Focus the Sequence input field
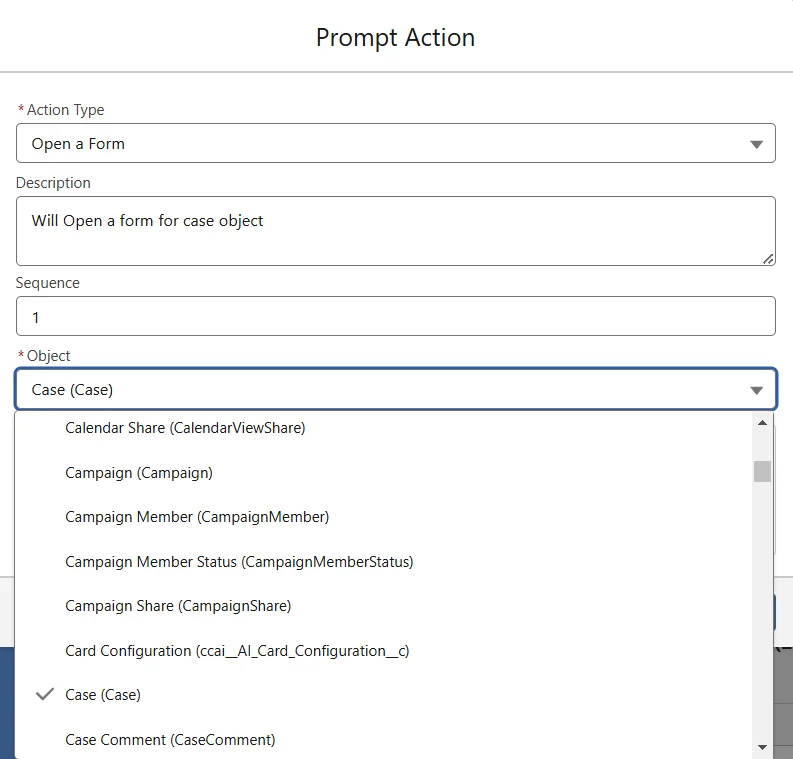Image resolution: width=793 pixels, height=759 pixels. tap(395, 317)
